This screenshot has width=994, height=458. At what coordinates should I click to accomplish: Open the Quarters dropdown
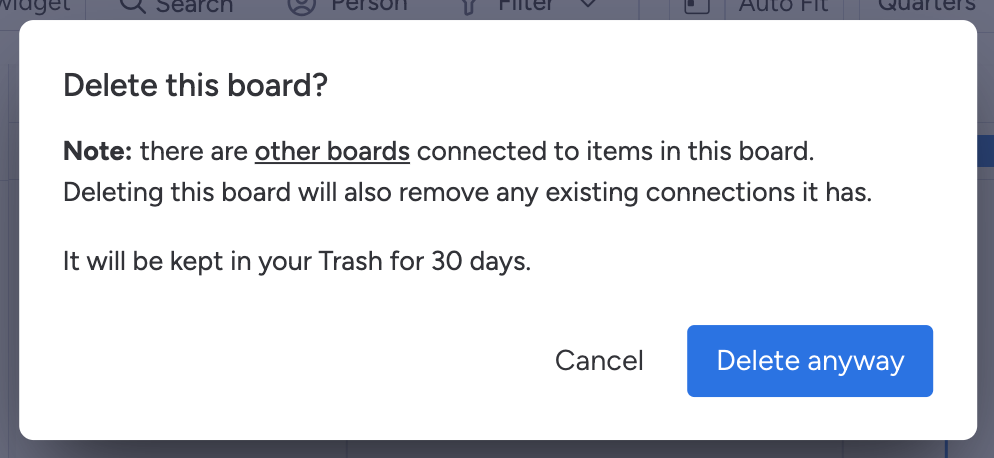pyautogui.click(x=926, y=6)
